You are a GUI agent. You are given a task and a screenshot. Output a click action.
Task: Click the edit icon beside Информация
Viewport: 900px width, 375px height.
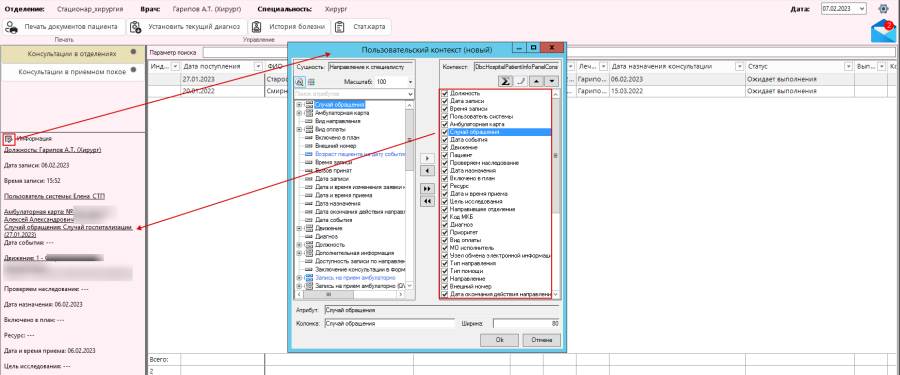pyautogui.click(x=9, y=138)
